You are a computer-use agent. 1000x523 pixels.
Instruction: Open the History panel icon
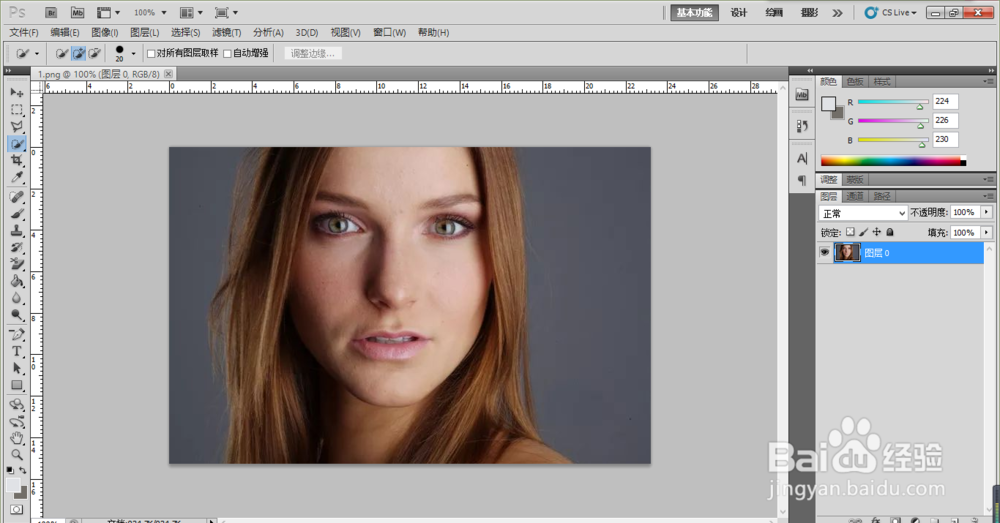click(x=802, y=126)
